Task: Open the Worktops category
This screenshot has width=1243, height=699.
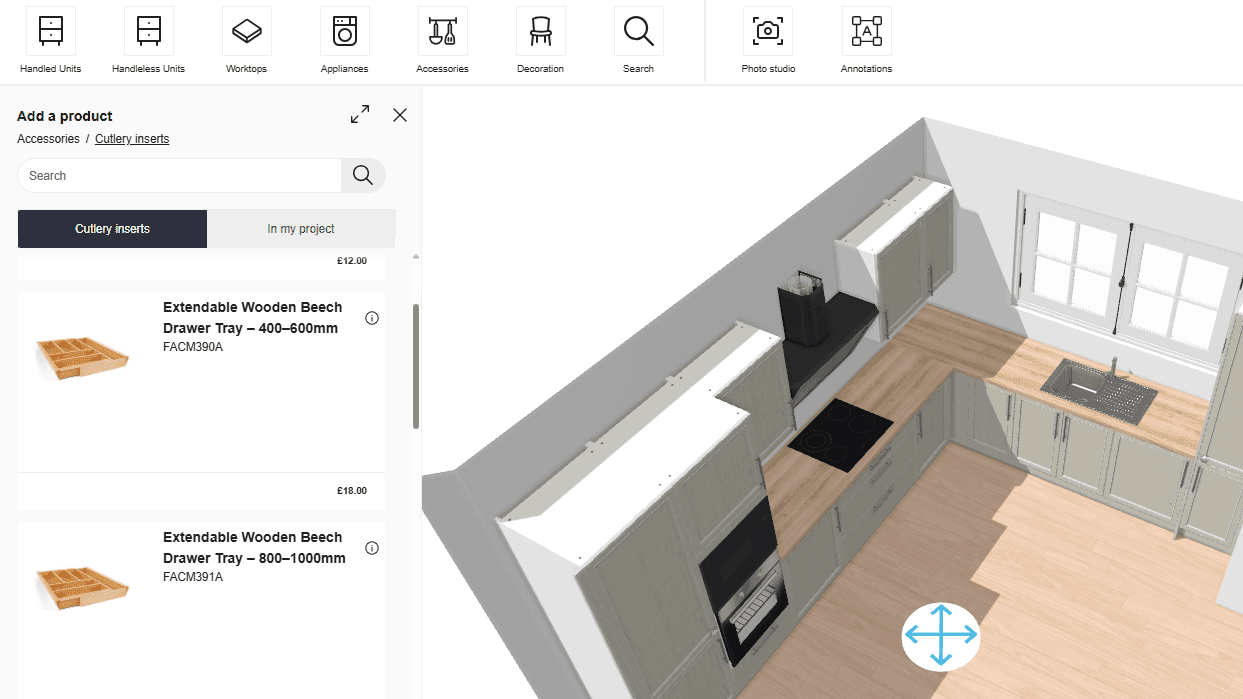Action: pyautogui.click(x=246, y=41)
